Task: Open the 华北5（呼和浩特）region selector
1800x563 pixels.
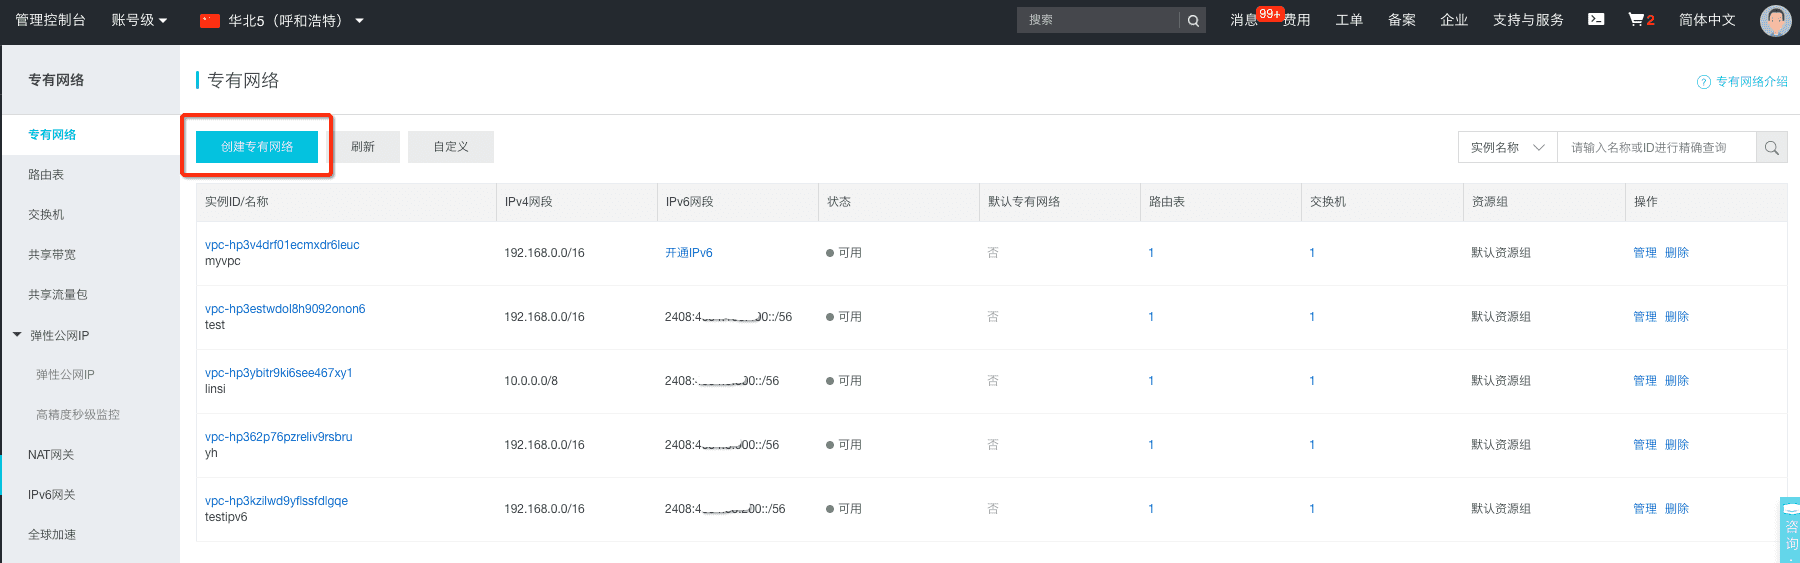Action: coord(295,20)
